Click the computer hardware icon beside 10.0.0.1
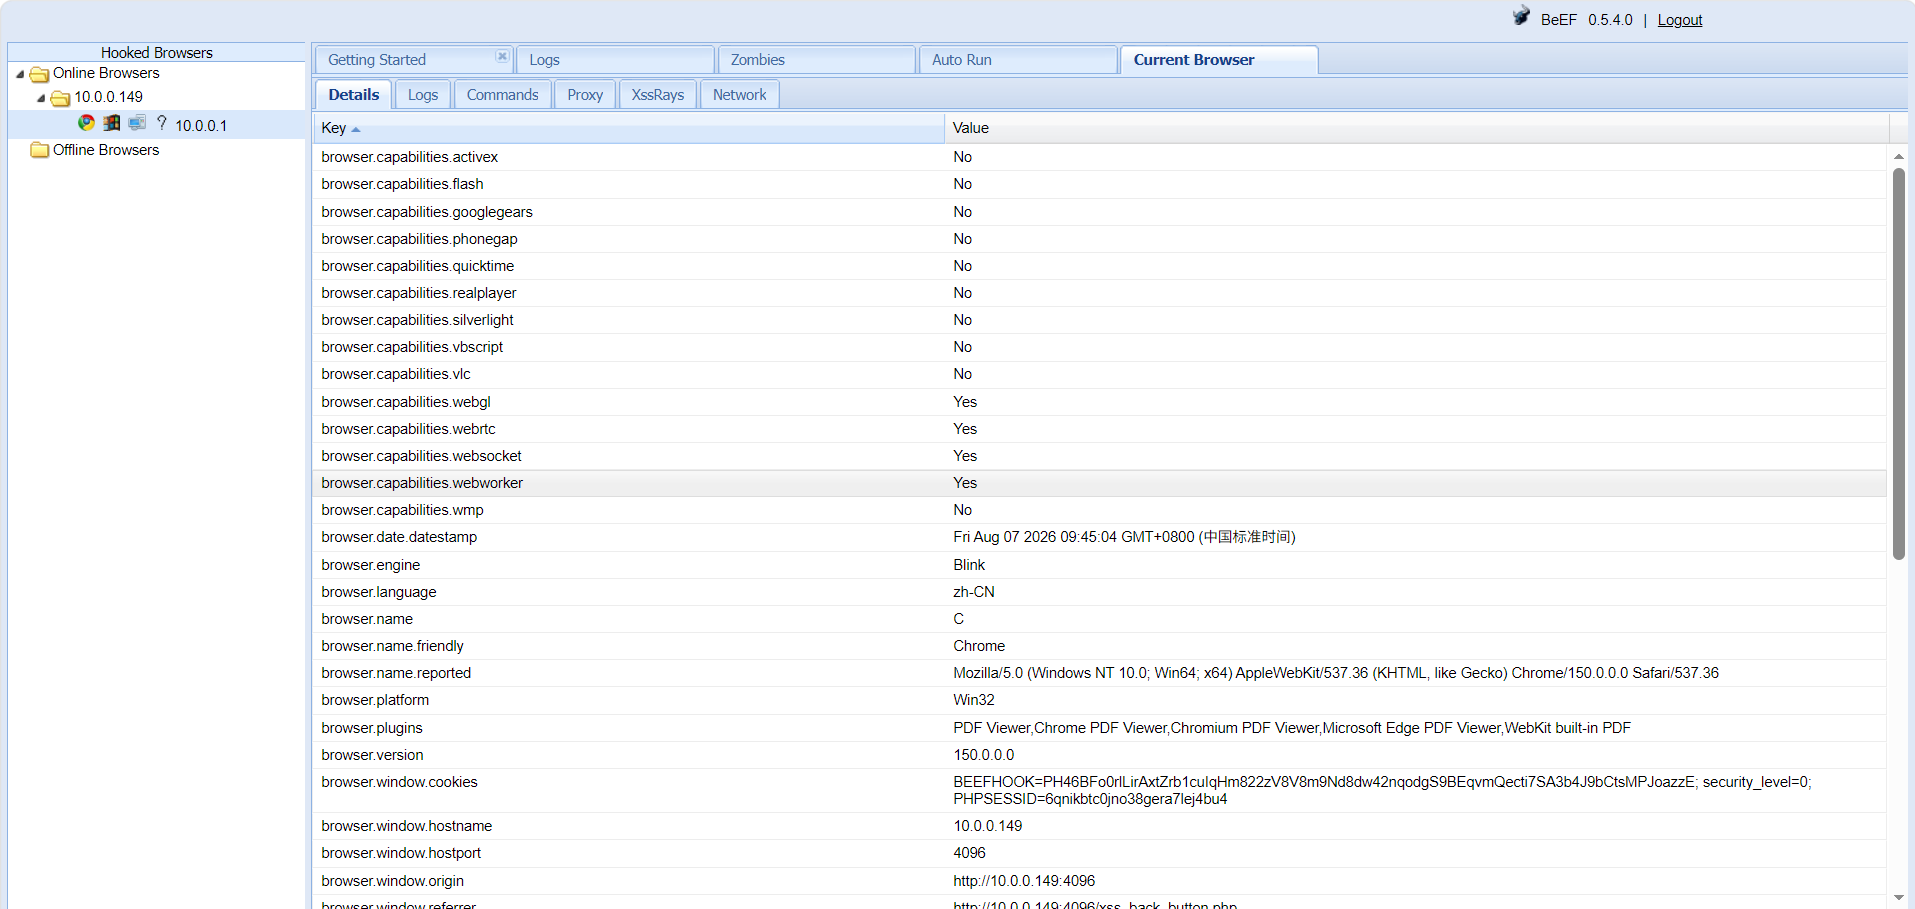The height and width of the screenshot is (909, 1915). 137,123
